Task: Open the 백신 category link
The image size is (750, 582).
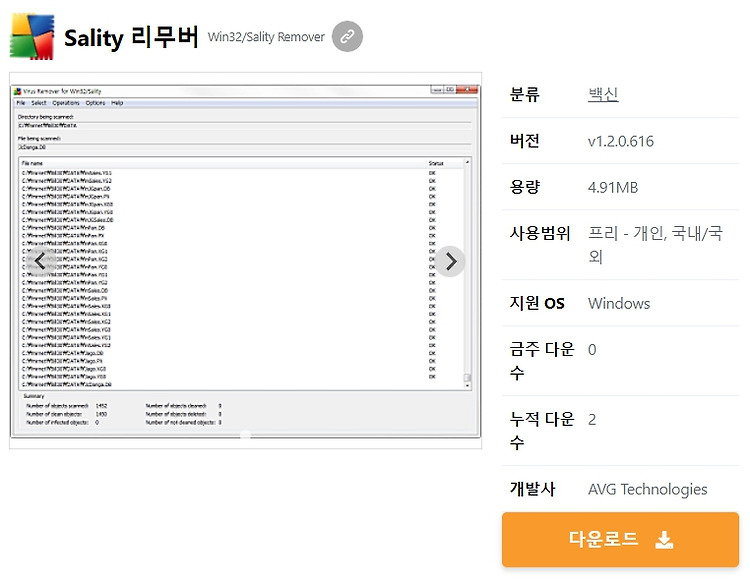Action: 603,94
